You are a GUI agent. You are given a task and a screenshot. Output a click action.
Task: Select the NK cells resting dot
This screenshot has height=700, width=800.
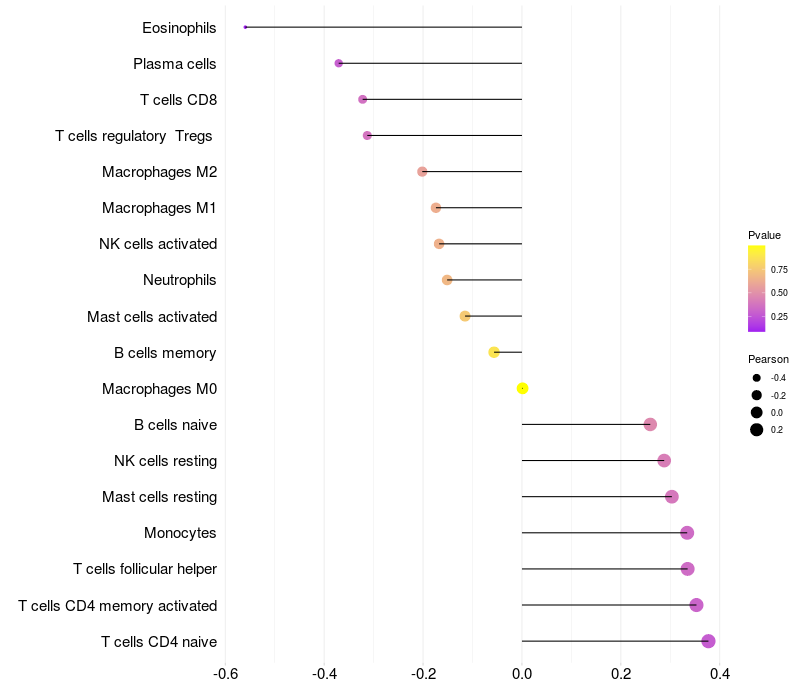(664, 461)
